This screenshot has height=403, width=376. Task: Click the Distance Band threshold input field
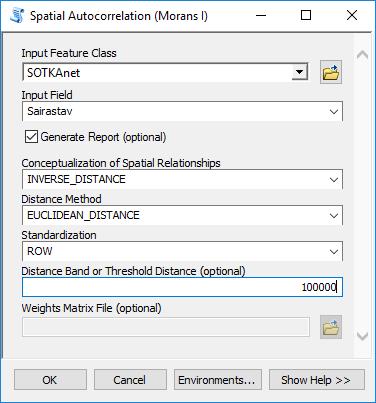[182, 287]
